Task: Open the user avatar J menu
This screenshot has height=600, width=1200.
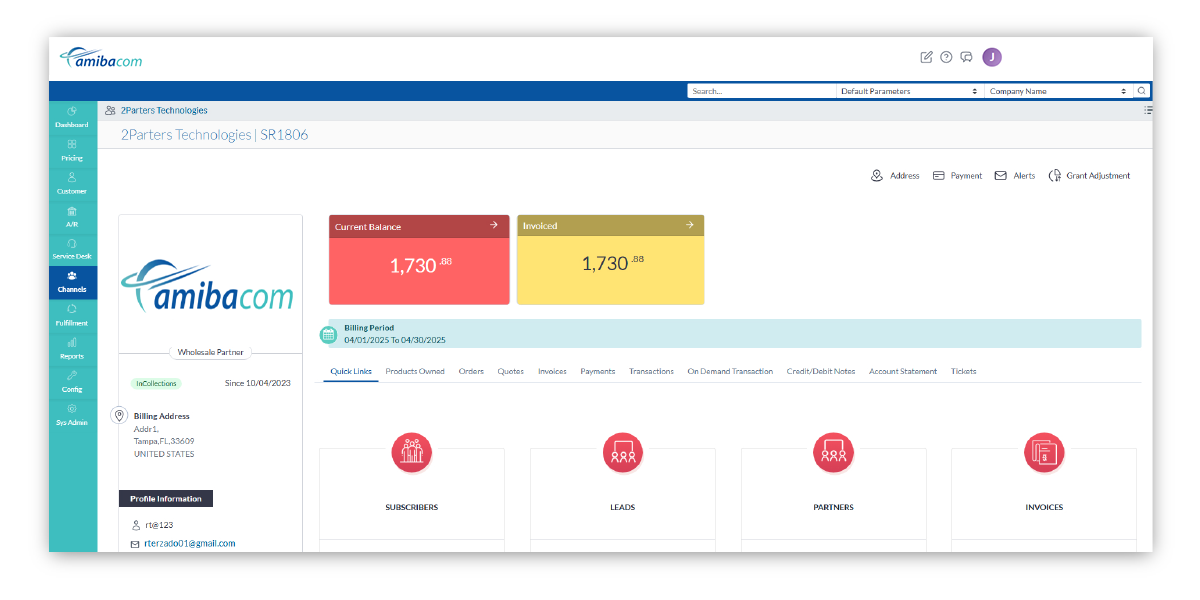Action: pos(992,57)
